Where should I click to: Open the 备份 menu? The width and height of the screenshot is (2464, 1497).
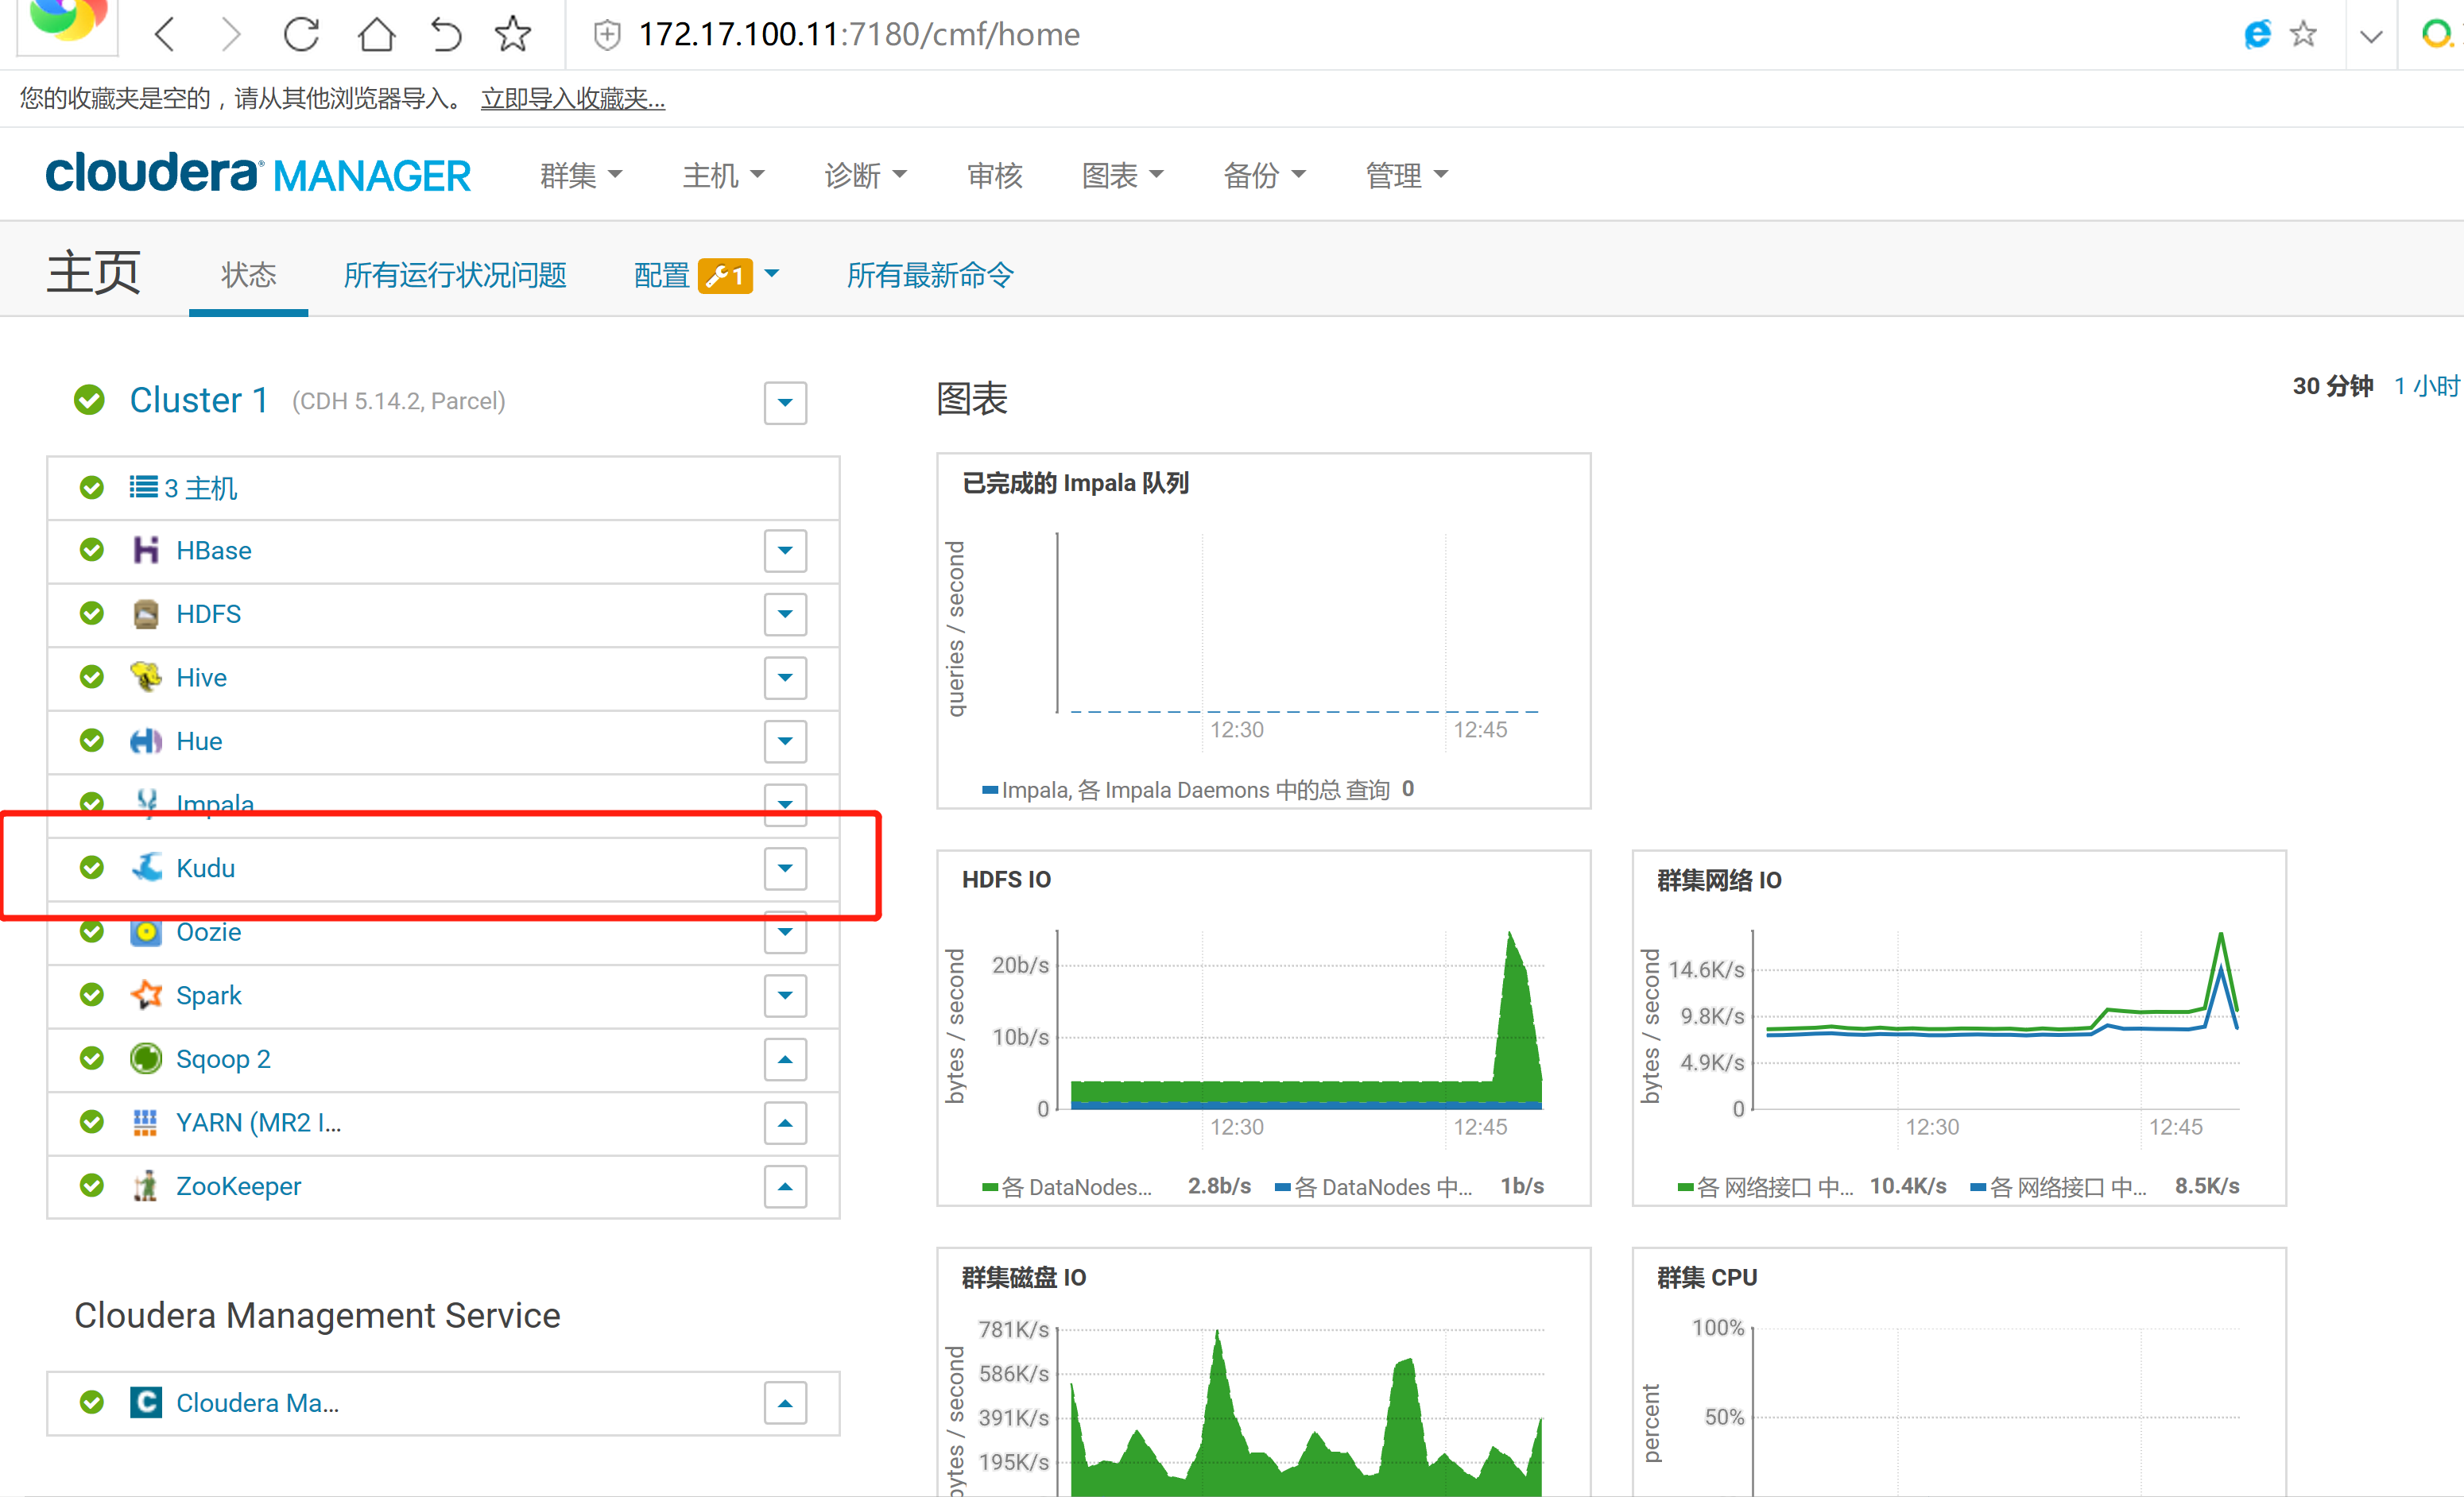point(1264,176)
